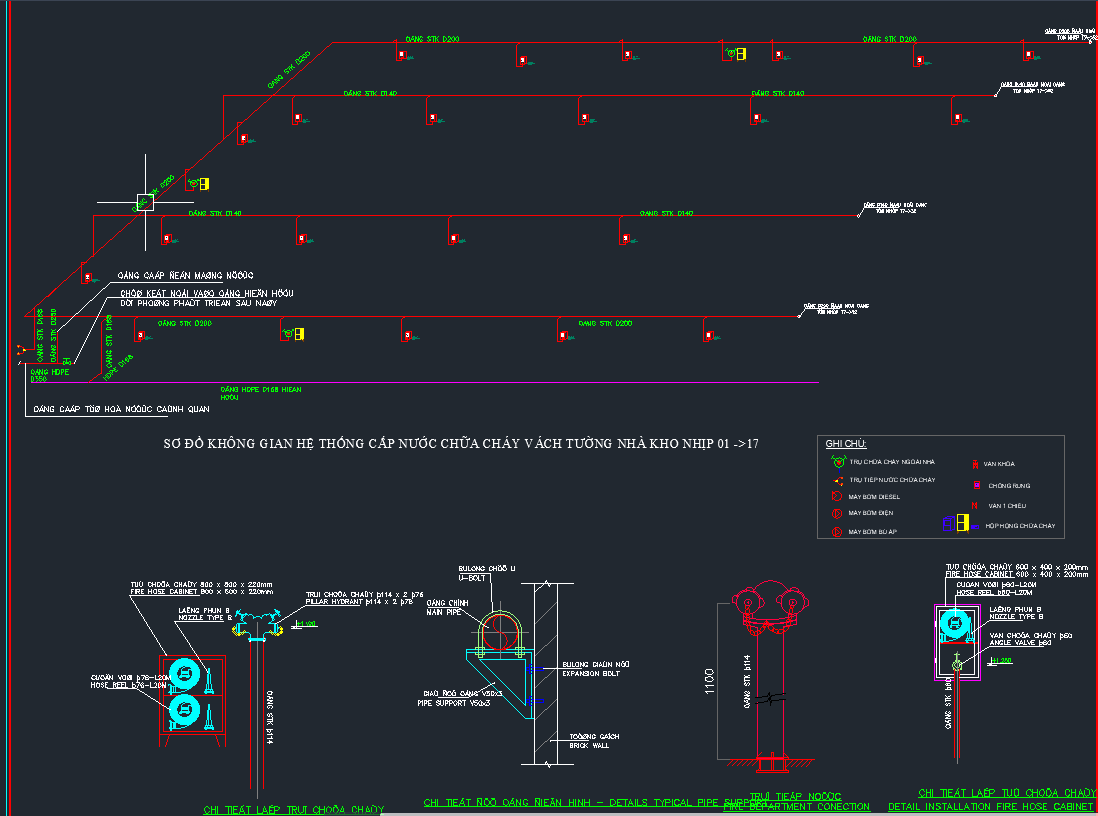Click the outdoor fire hydrant legend symbol

[x=838, y=462]
